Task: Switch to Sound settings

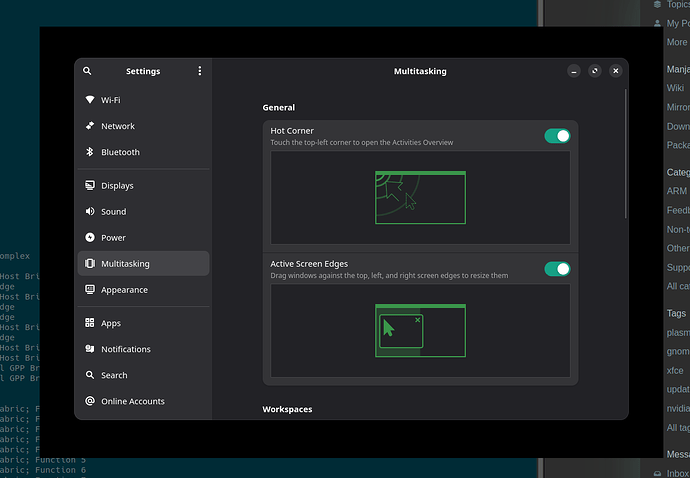Action: click(x=143, y=212)
